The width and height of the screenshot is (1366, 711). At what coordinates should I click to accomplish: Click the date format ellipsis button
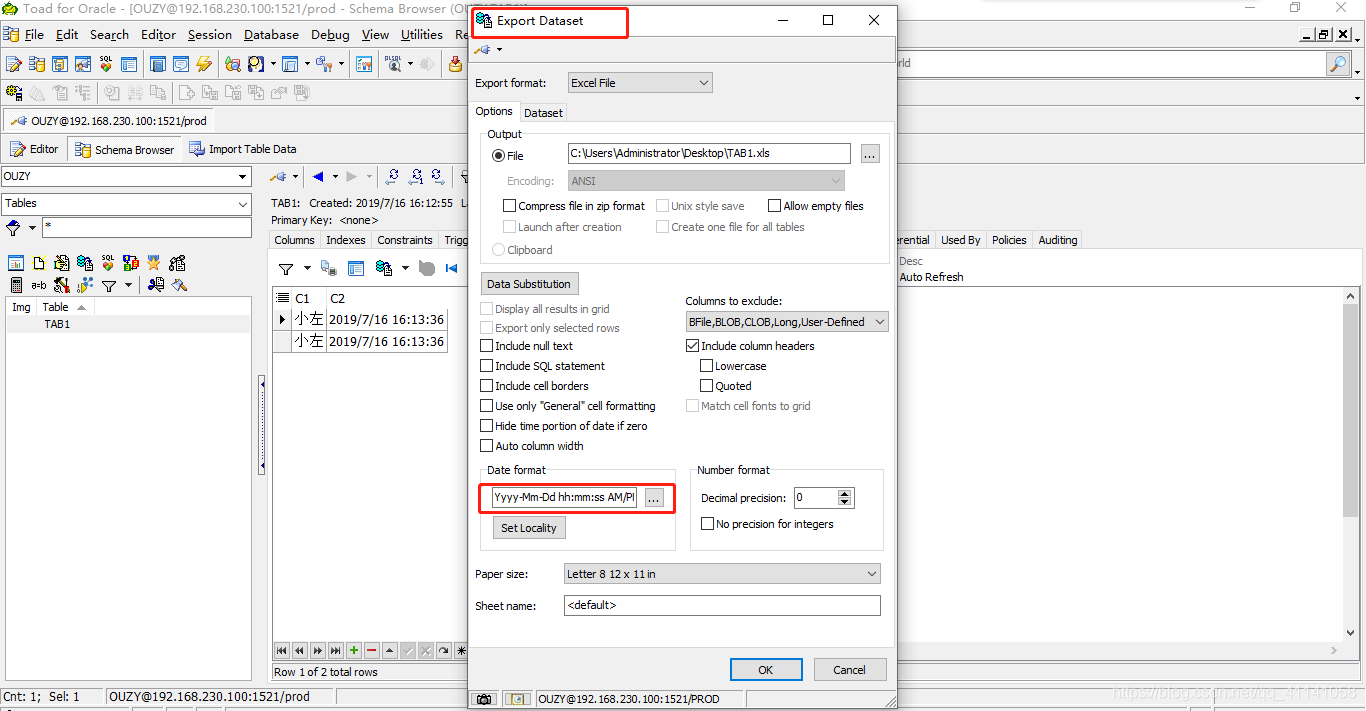(x=654, y=497)
